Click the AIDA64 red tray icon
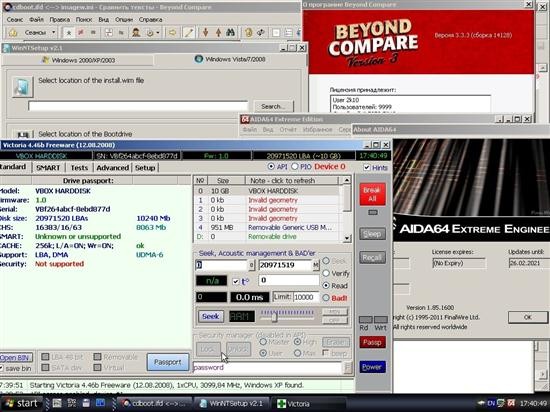The image size is (550, 412). pos(511,403)
